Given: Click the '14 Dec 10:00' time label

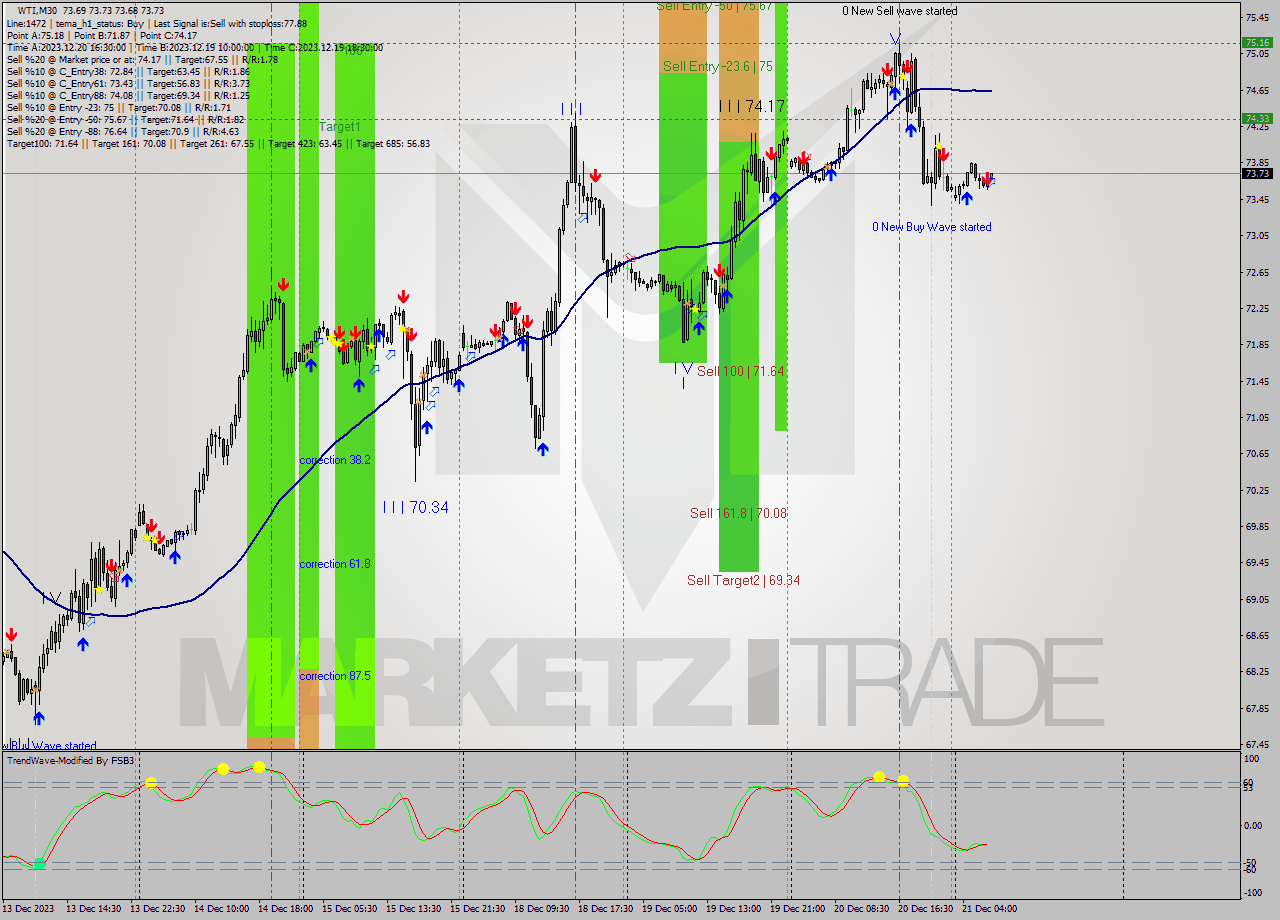Looking at the screenshot, I should point(222,908).
